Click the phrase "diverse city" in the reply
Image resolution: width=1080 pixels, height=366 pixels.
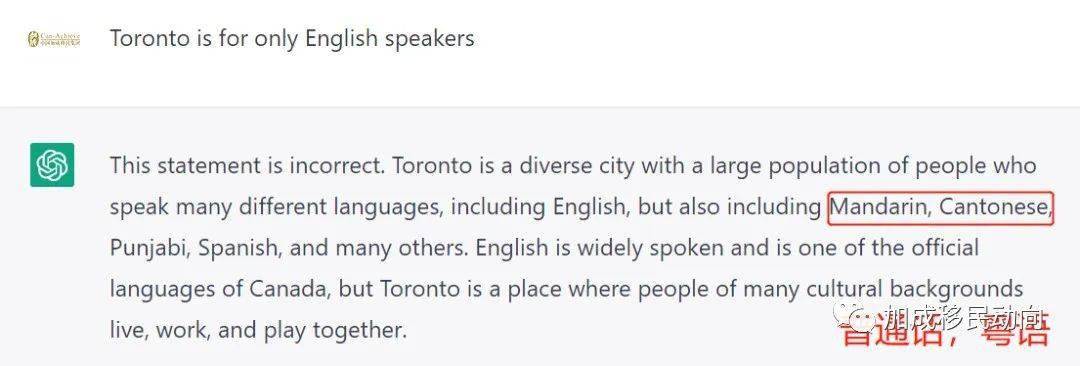pos(577,166)
